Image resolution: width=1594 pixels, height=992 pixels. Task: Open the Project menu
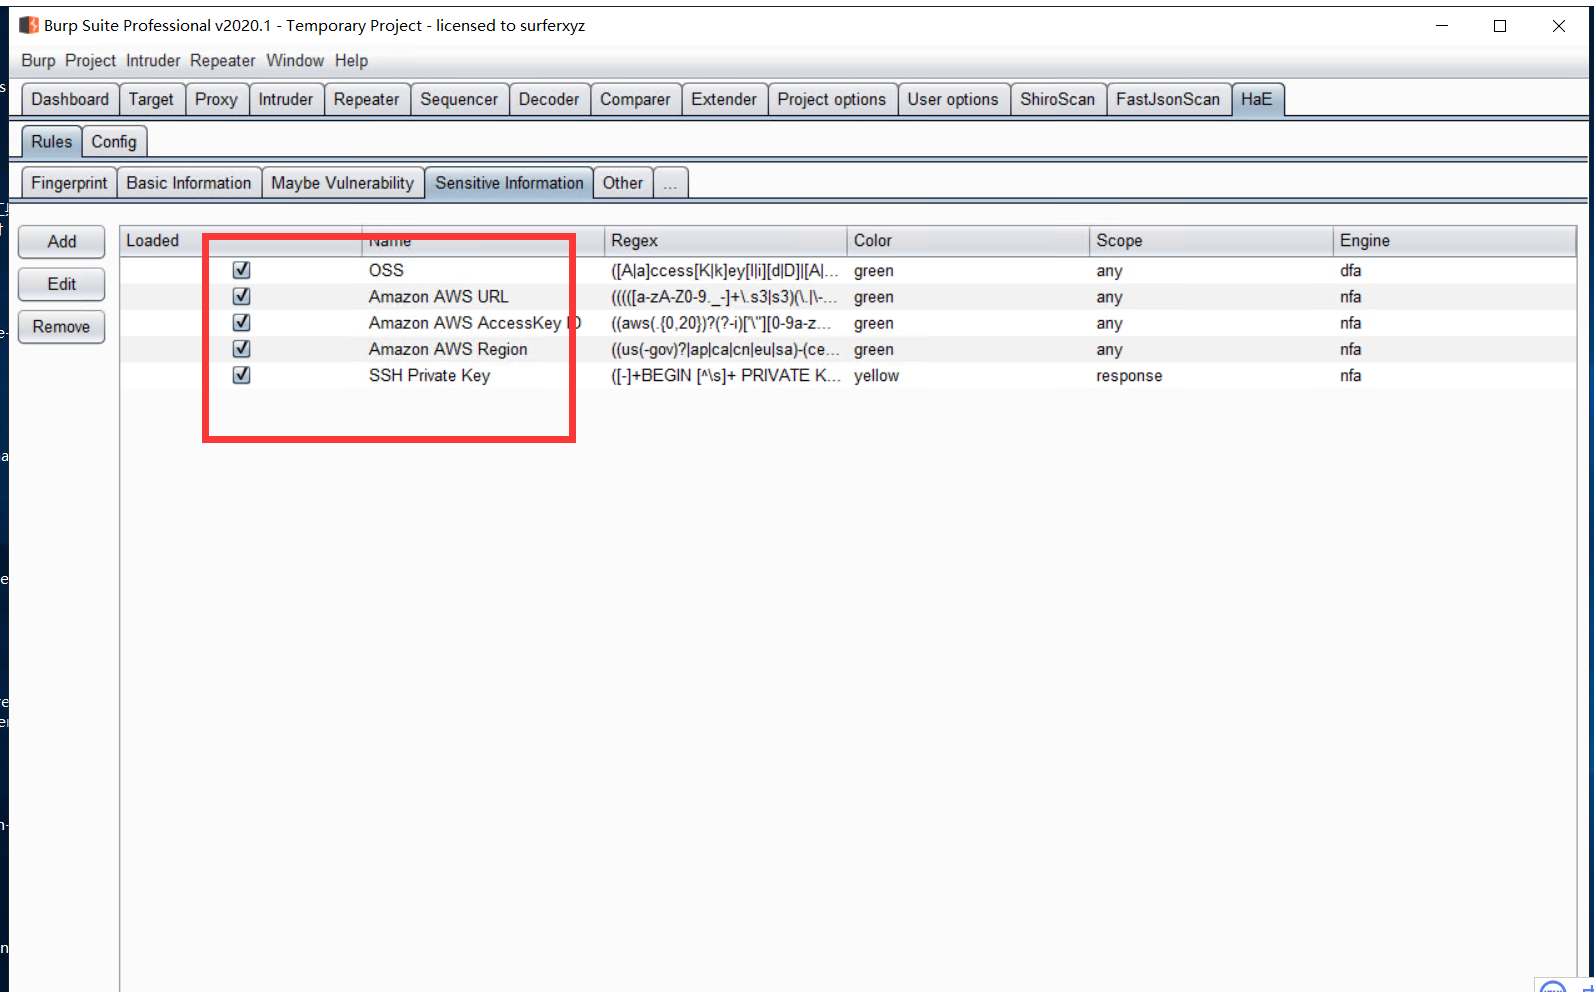[x=90, y=61]
